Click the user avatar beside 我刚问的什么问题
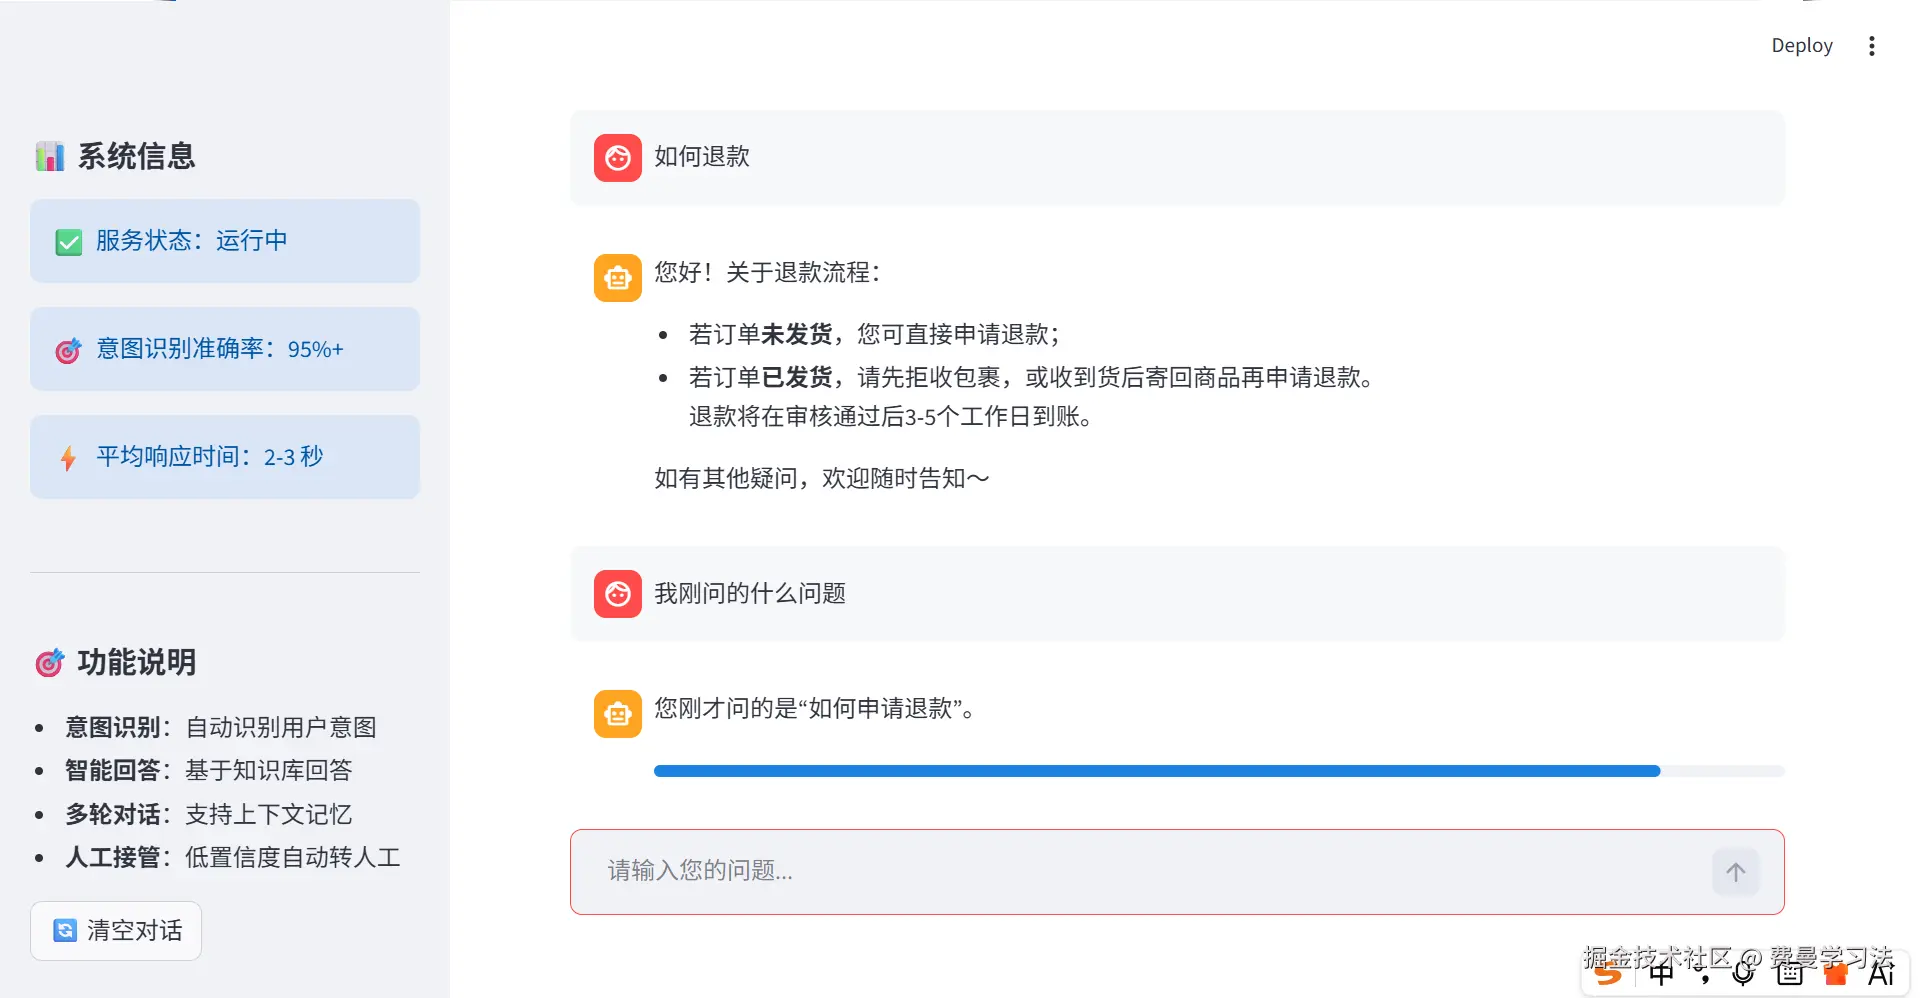1920x998 pixels. (618, 594)
